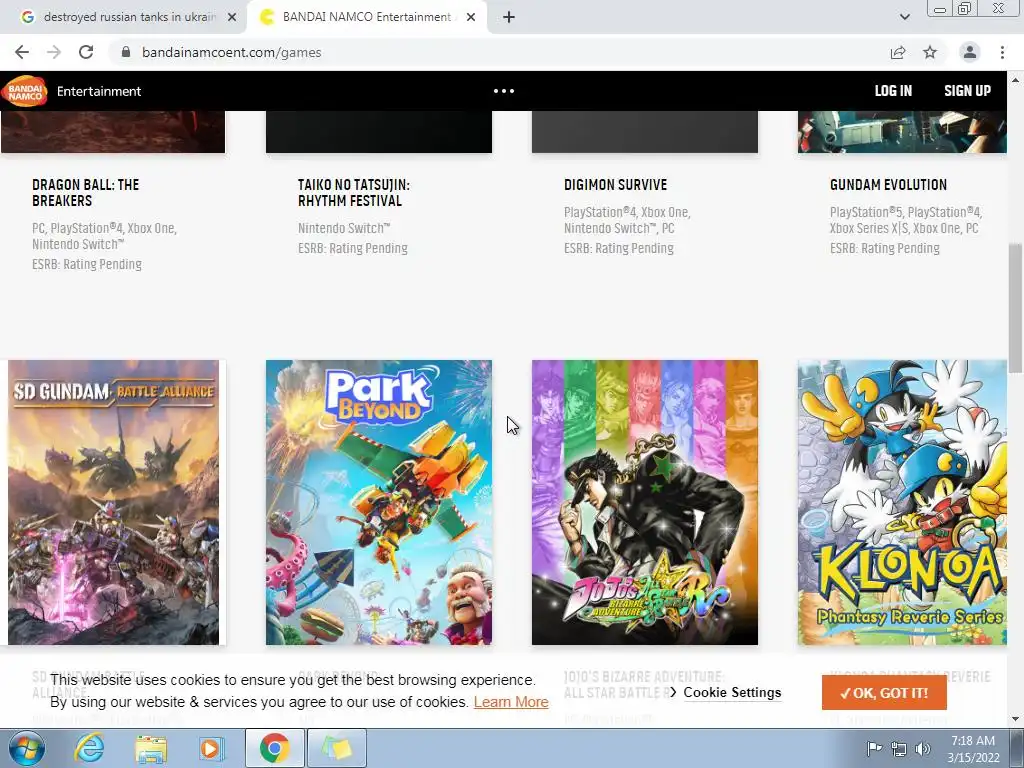Click SIGN UP in header
Screen dimensions: 1024x768
tap(967, 91)
